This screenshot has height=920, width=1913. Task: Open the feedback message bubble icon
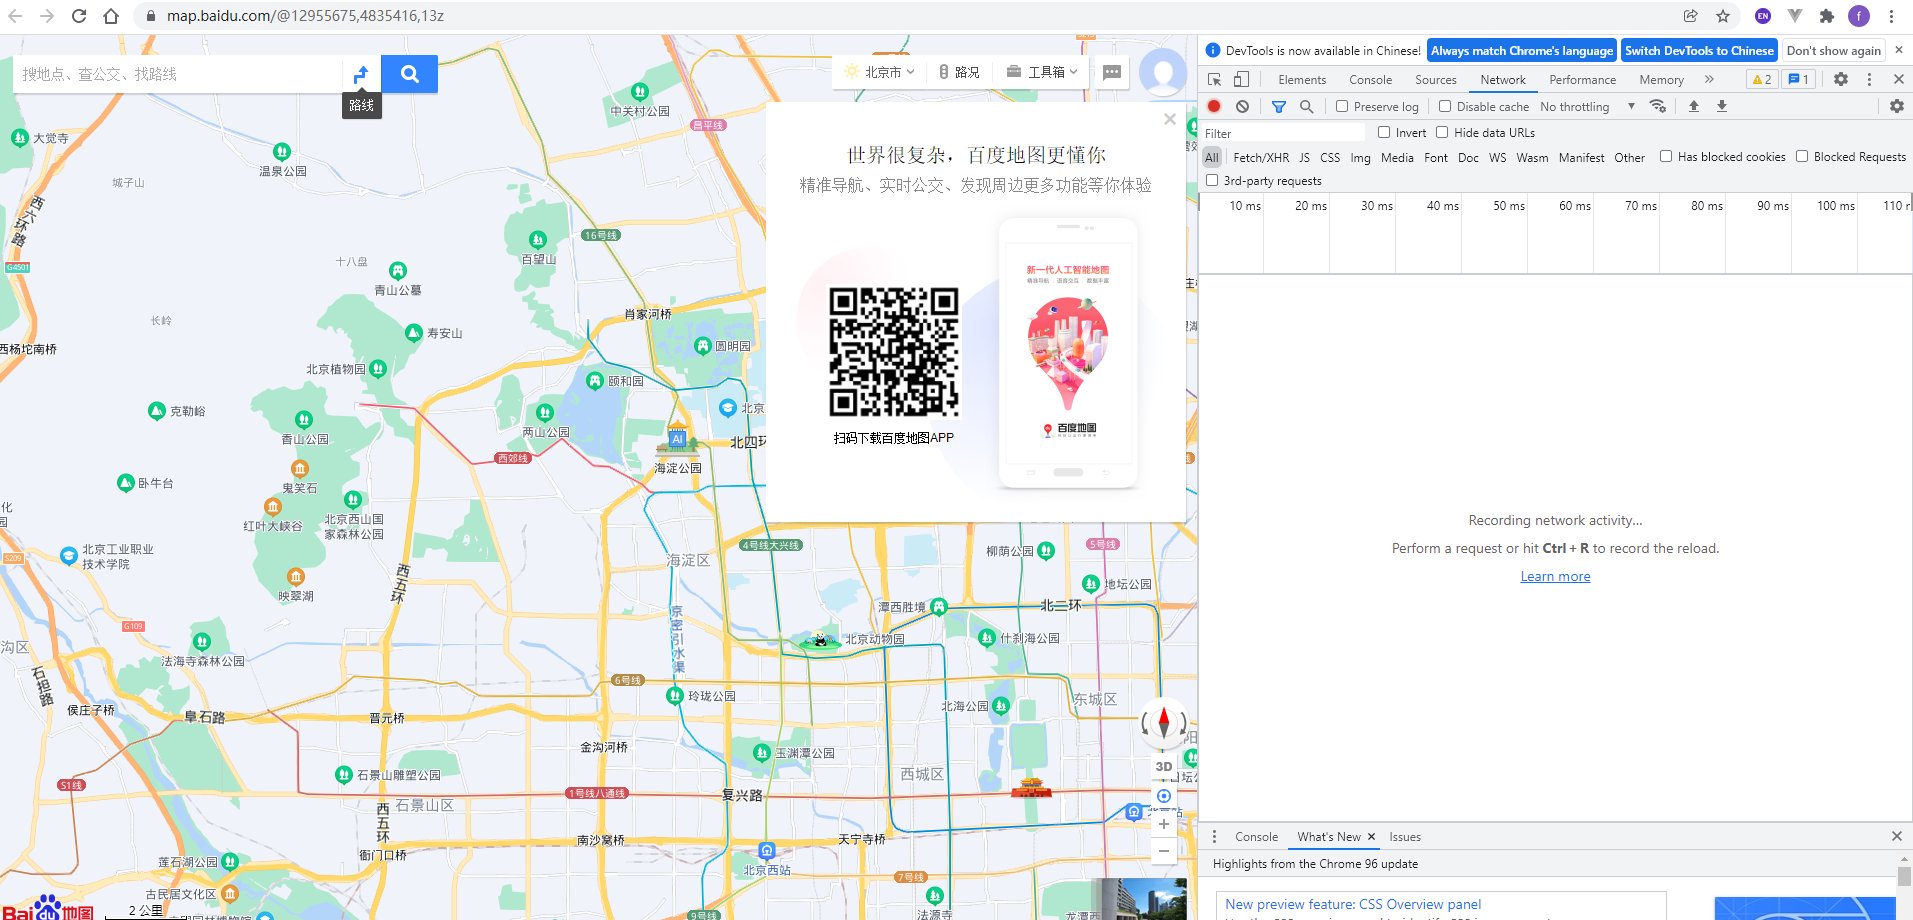(x=1111, y=71)
